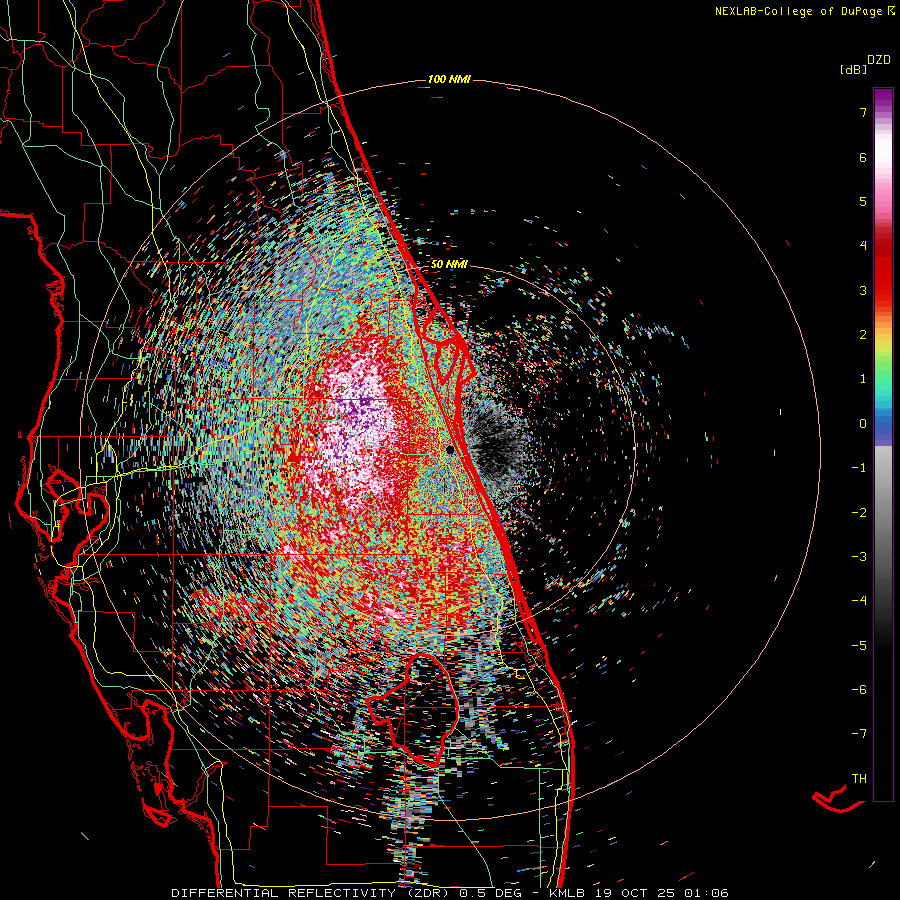Click the black radar site dot
The height and width of the screenshot is (900, 900).
coord(451,450)
